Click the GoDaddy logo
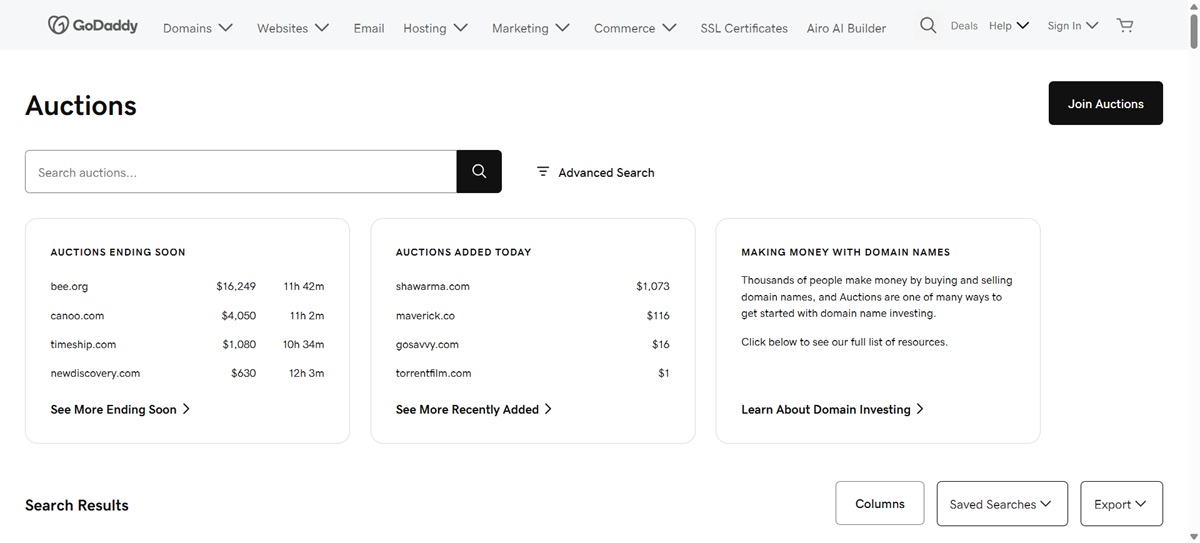The height and width of the screenshot is (543, 1200). [x=92, y=25]
